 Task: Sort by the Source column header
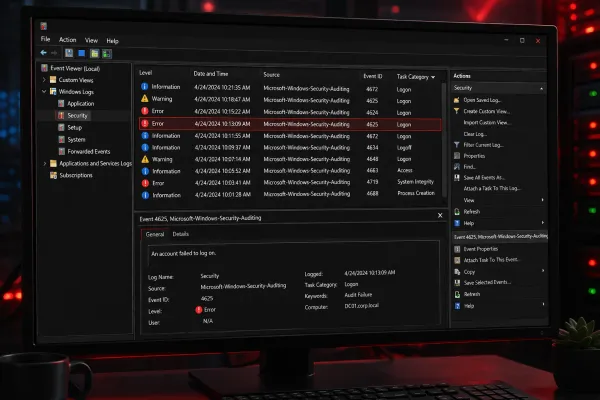point(271,75)
